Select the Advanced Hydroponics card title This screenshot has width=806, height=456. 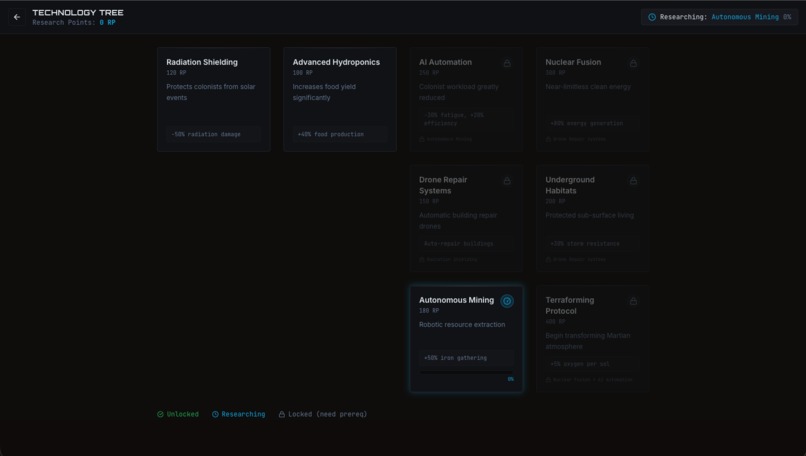[x=336, y=62]
